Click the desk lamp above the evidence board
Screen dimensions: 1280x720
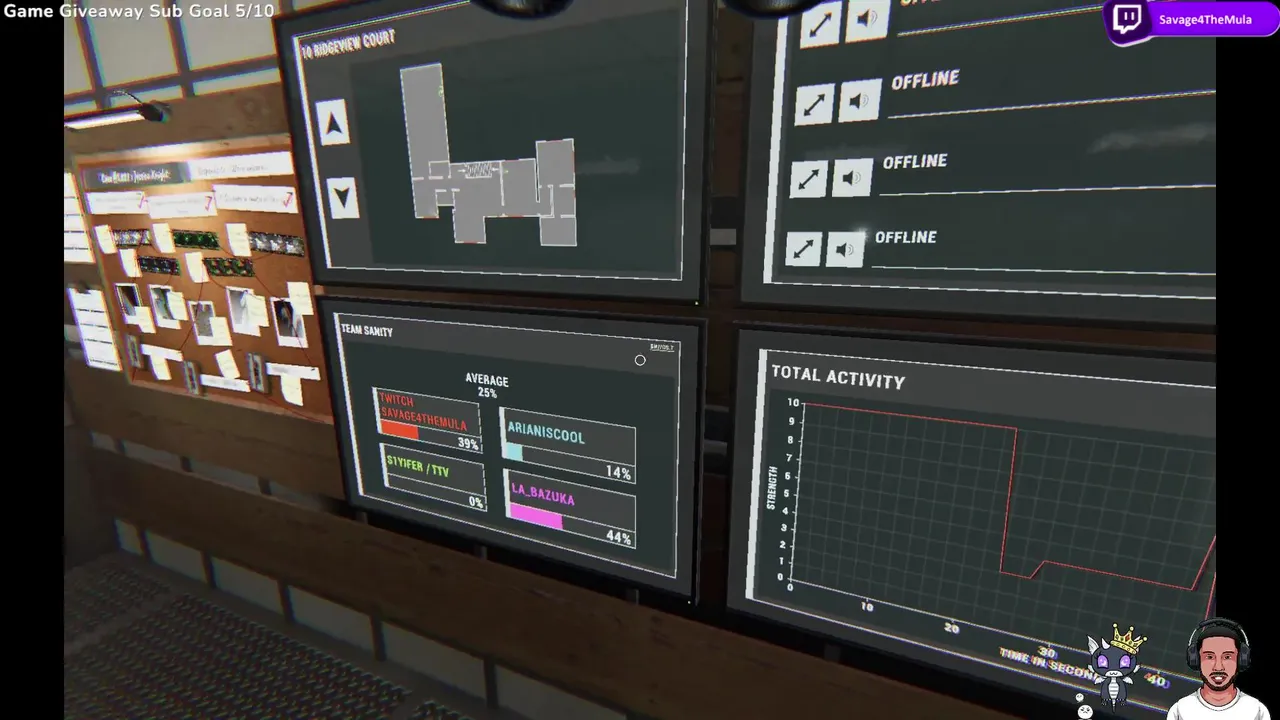pyautogui.click(x=120, y=111)
